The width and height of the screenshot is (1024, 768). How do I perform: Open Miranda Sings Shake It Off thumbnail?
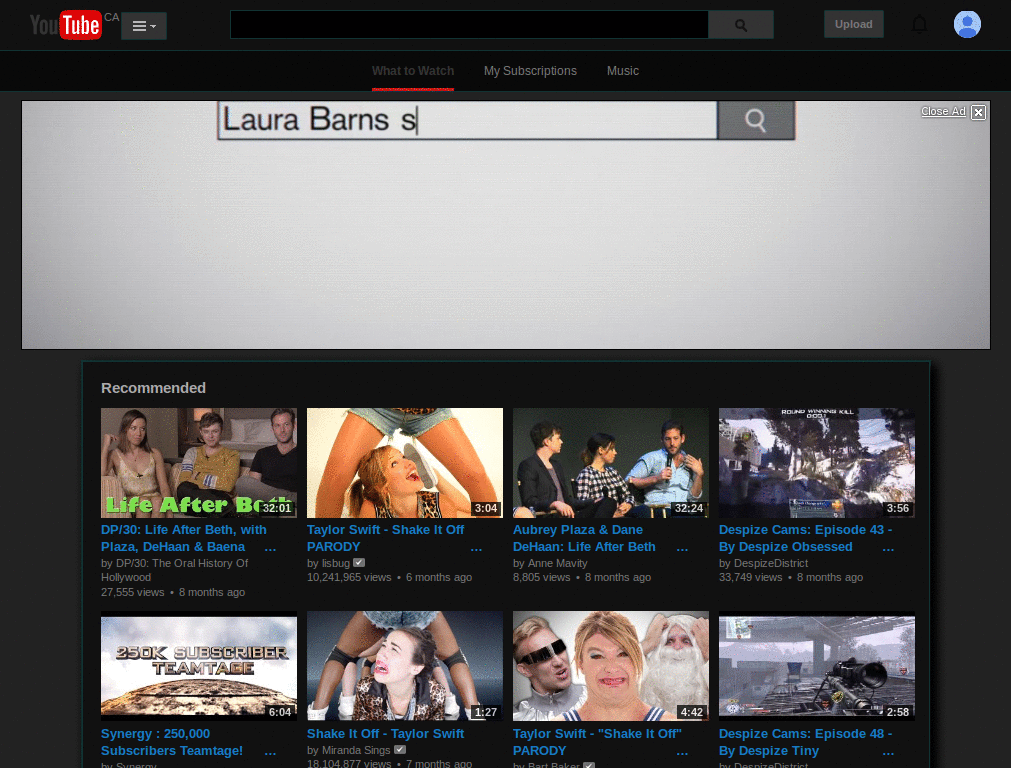(x=405, y=666)
